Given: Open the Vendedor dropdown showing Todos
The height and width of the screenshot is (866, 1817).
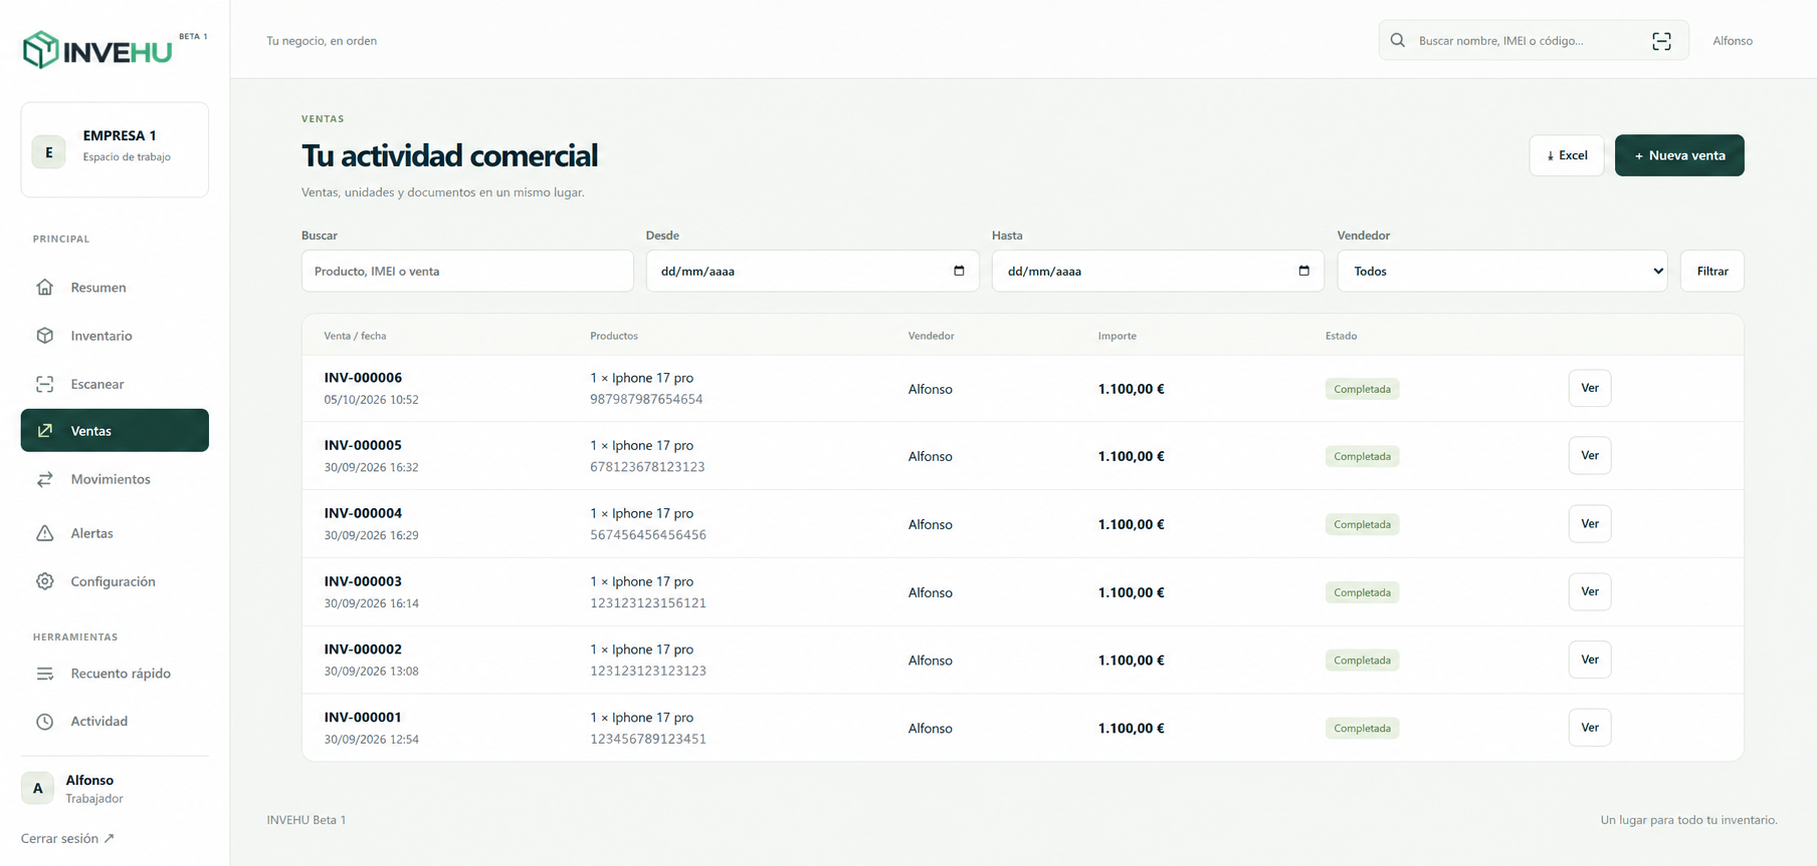Looking at the screenshot, I should tap(1502, 271).
